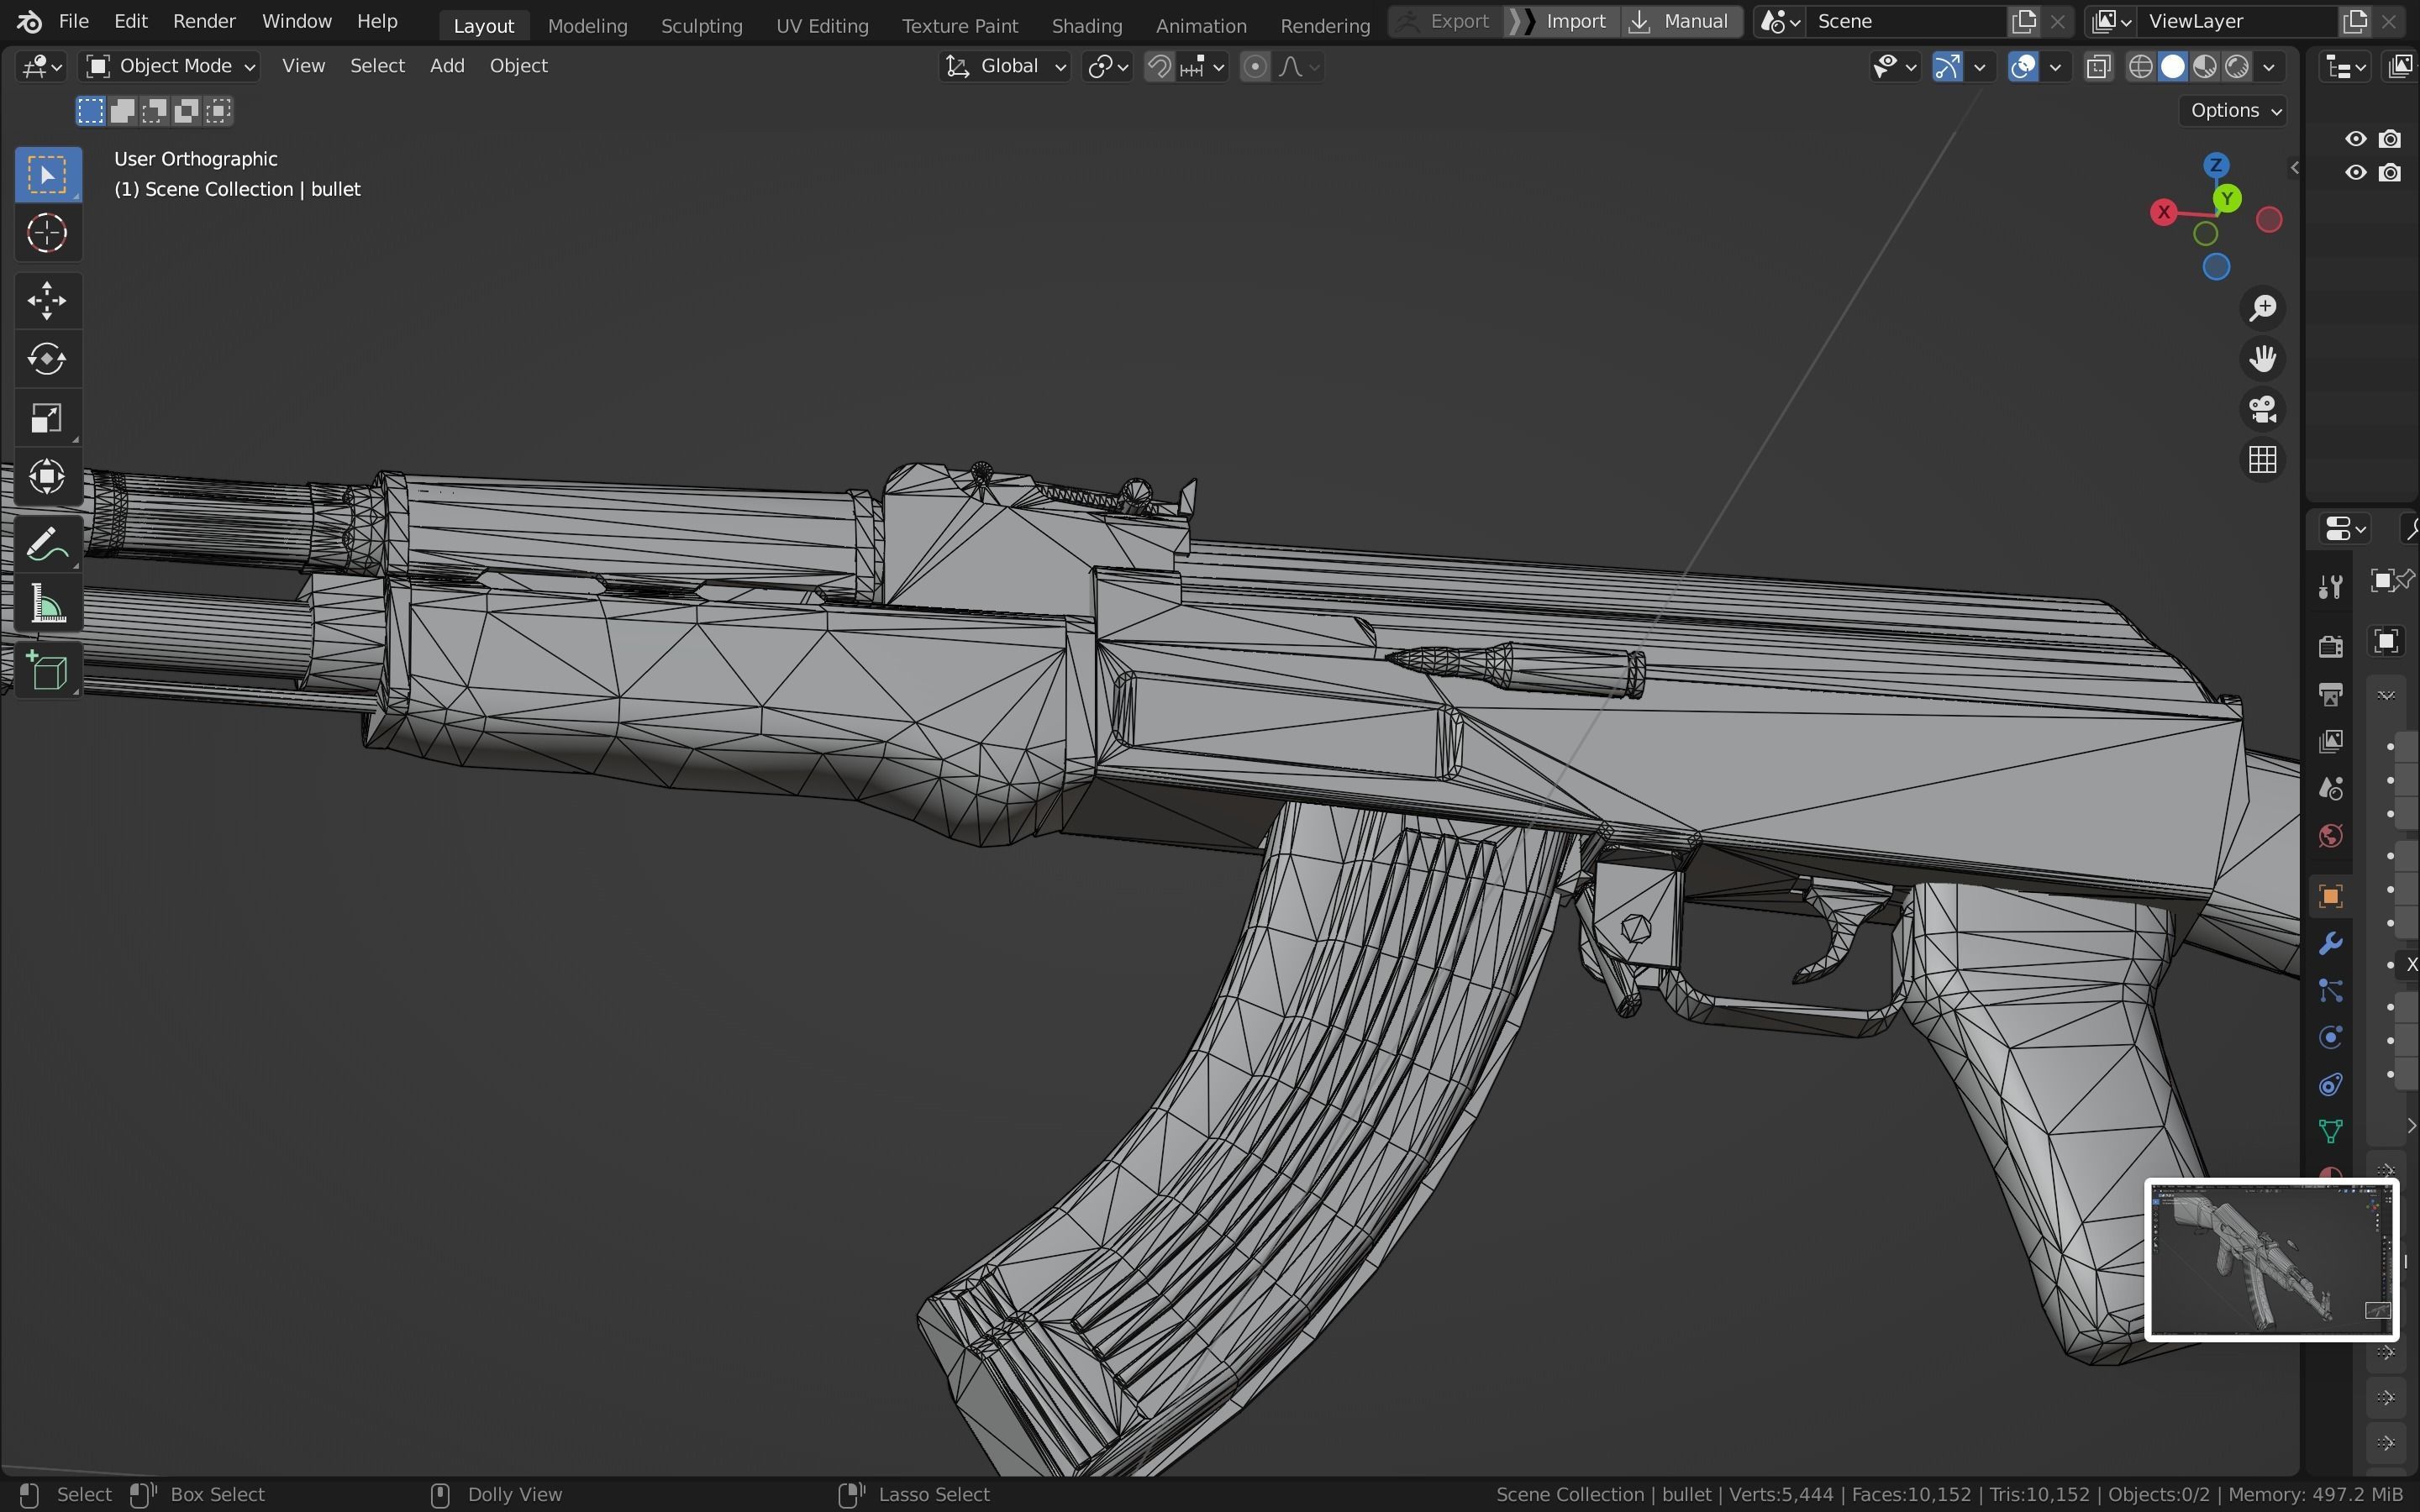The width and height of the screenshot is (2420, 1512).
Task: Switch to the Shading workspace tab
Action: coord(1086,26)
